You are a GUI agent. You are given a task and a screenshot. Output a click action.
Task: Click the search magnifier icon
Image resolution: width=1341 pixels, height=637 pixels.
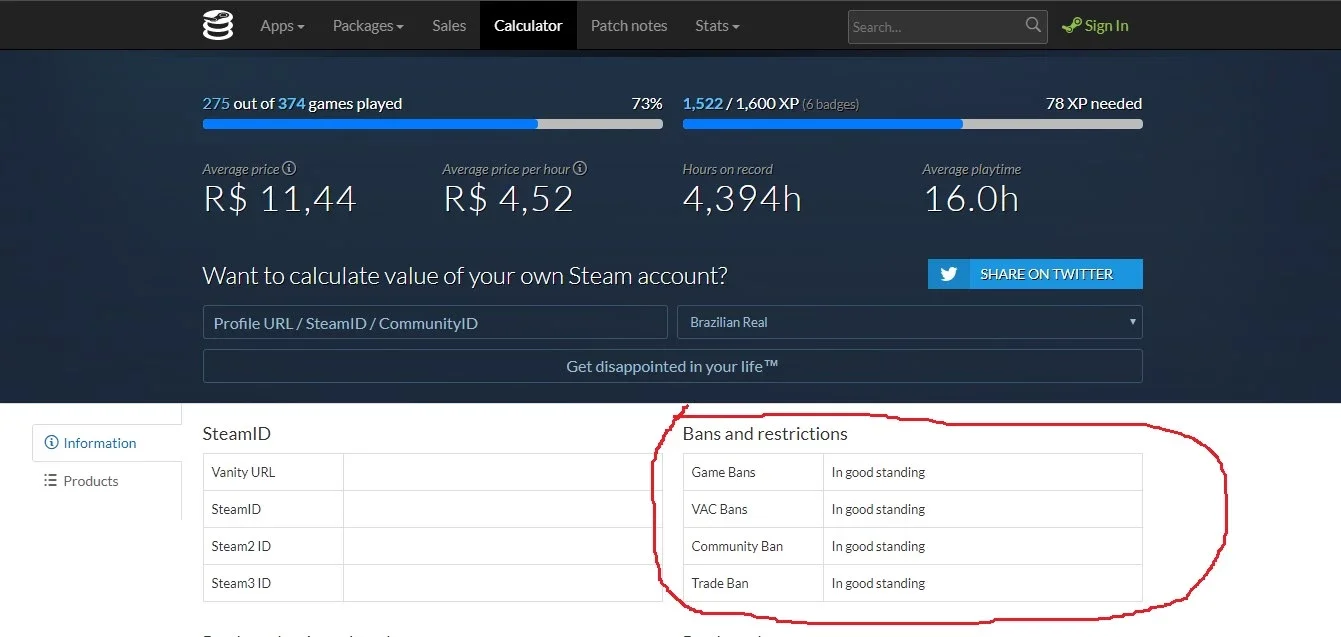(x=1033, y=25)
